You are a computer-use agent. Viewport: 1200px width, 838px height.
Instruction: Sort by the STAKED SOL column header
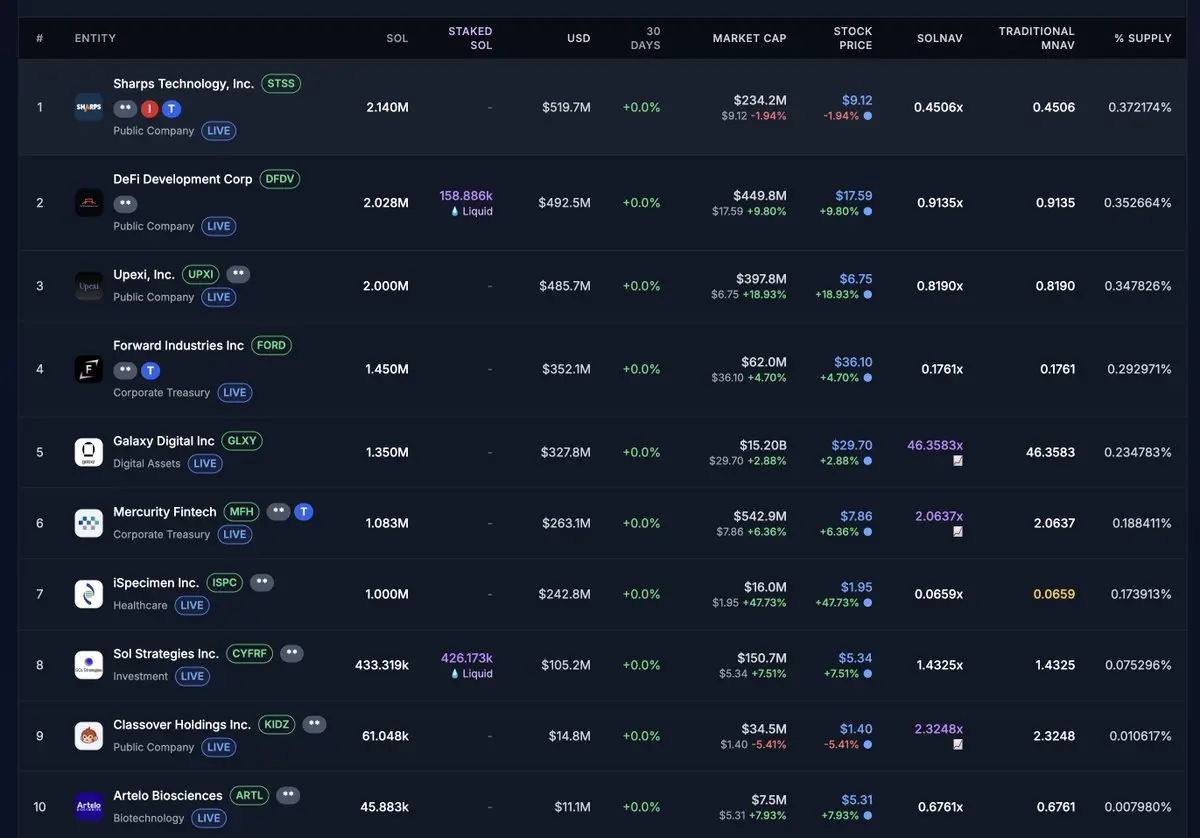(470, 38)
